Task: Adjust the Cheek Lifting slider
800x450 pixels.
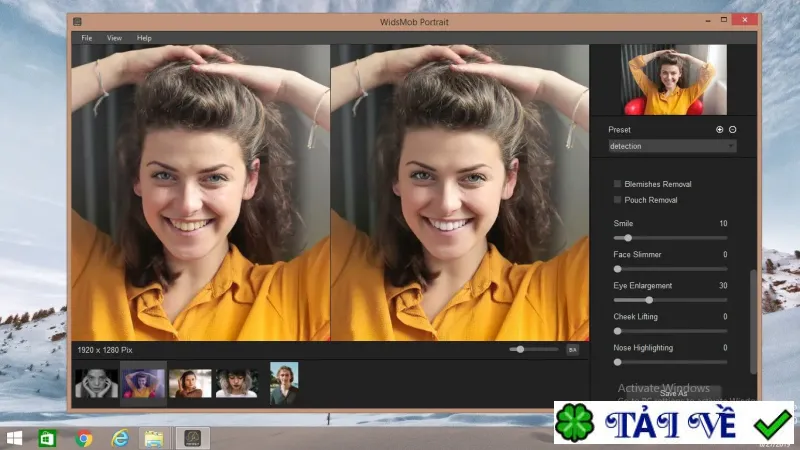Action: coord(670,331)
